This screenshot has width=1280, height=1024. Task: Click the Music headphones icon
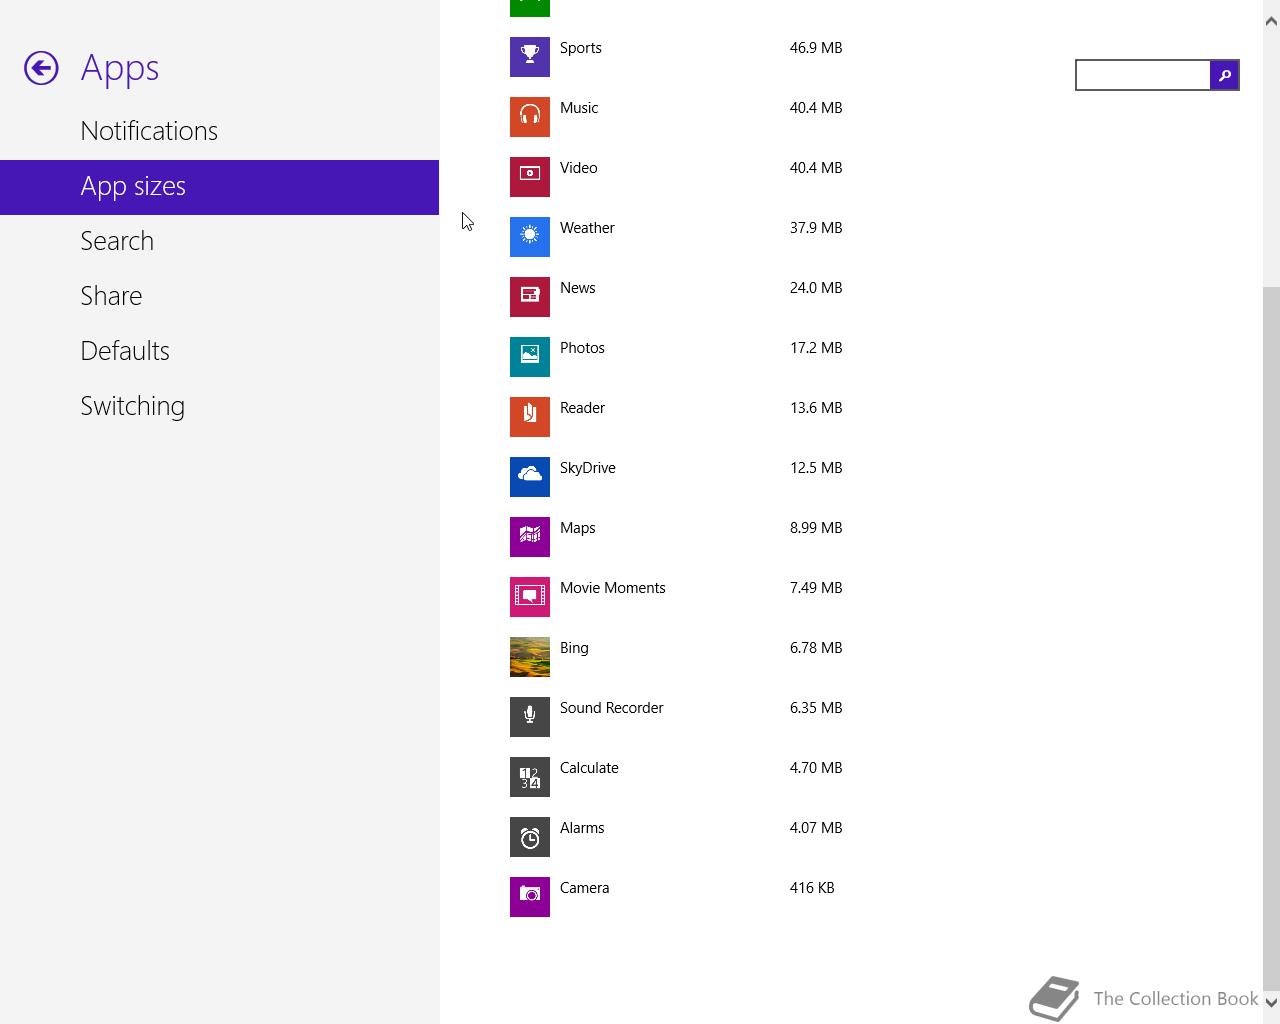530,117
